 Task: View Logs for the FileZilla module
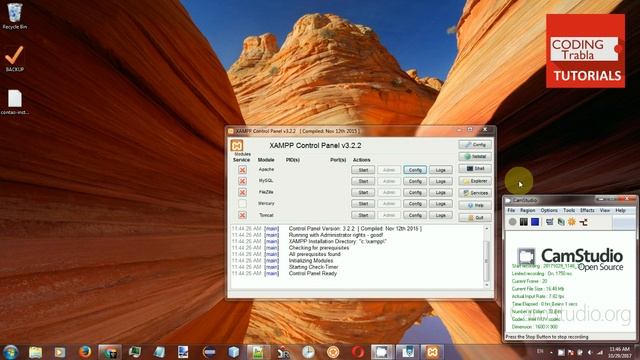(440, 192)
